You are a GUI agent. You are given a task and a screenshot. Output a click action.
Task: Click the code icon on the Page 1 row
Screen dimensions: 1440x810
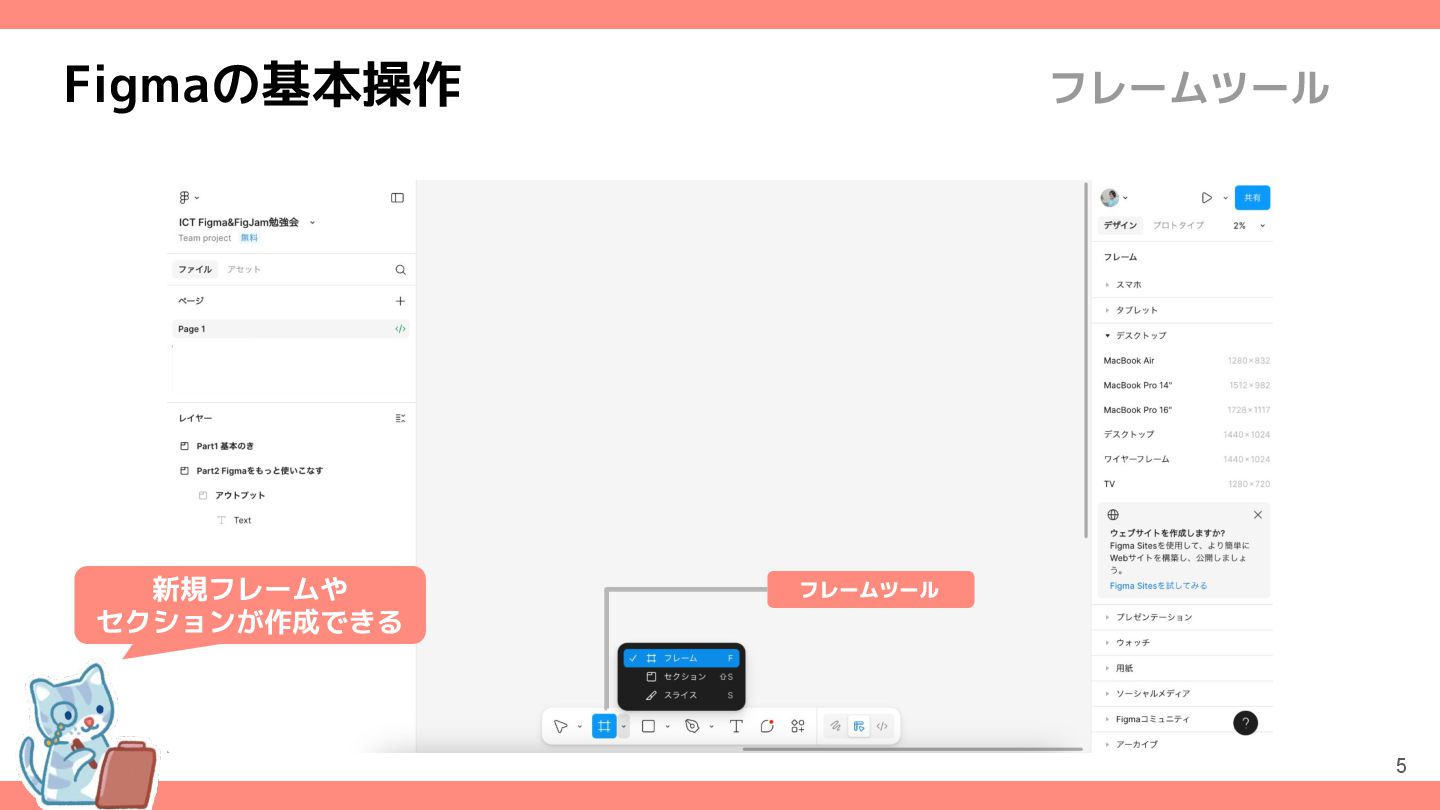[x=400, y=329]
